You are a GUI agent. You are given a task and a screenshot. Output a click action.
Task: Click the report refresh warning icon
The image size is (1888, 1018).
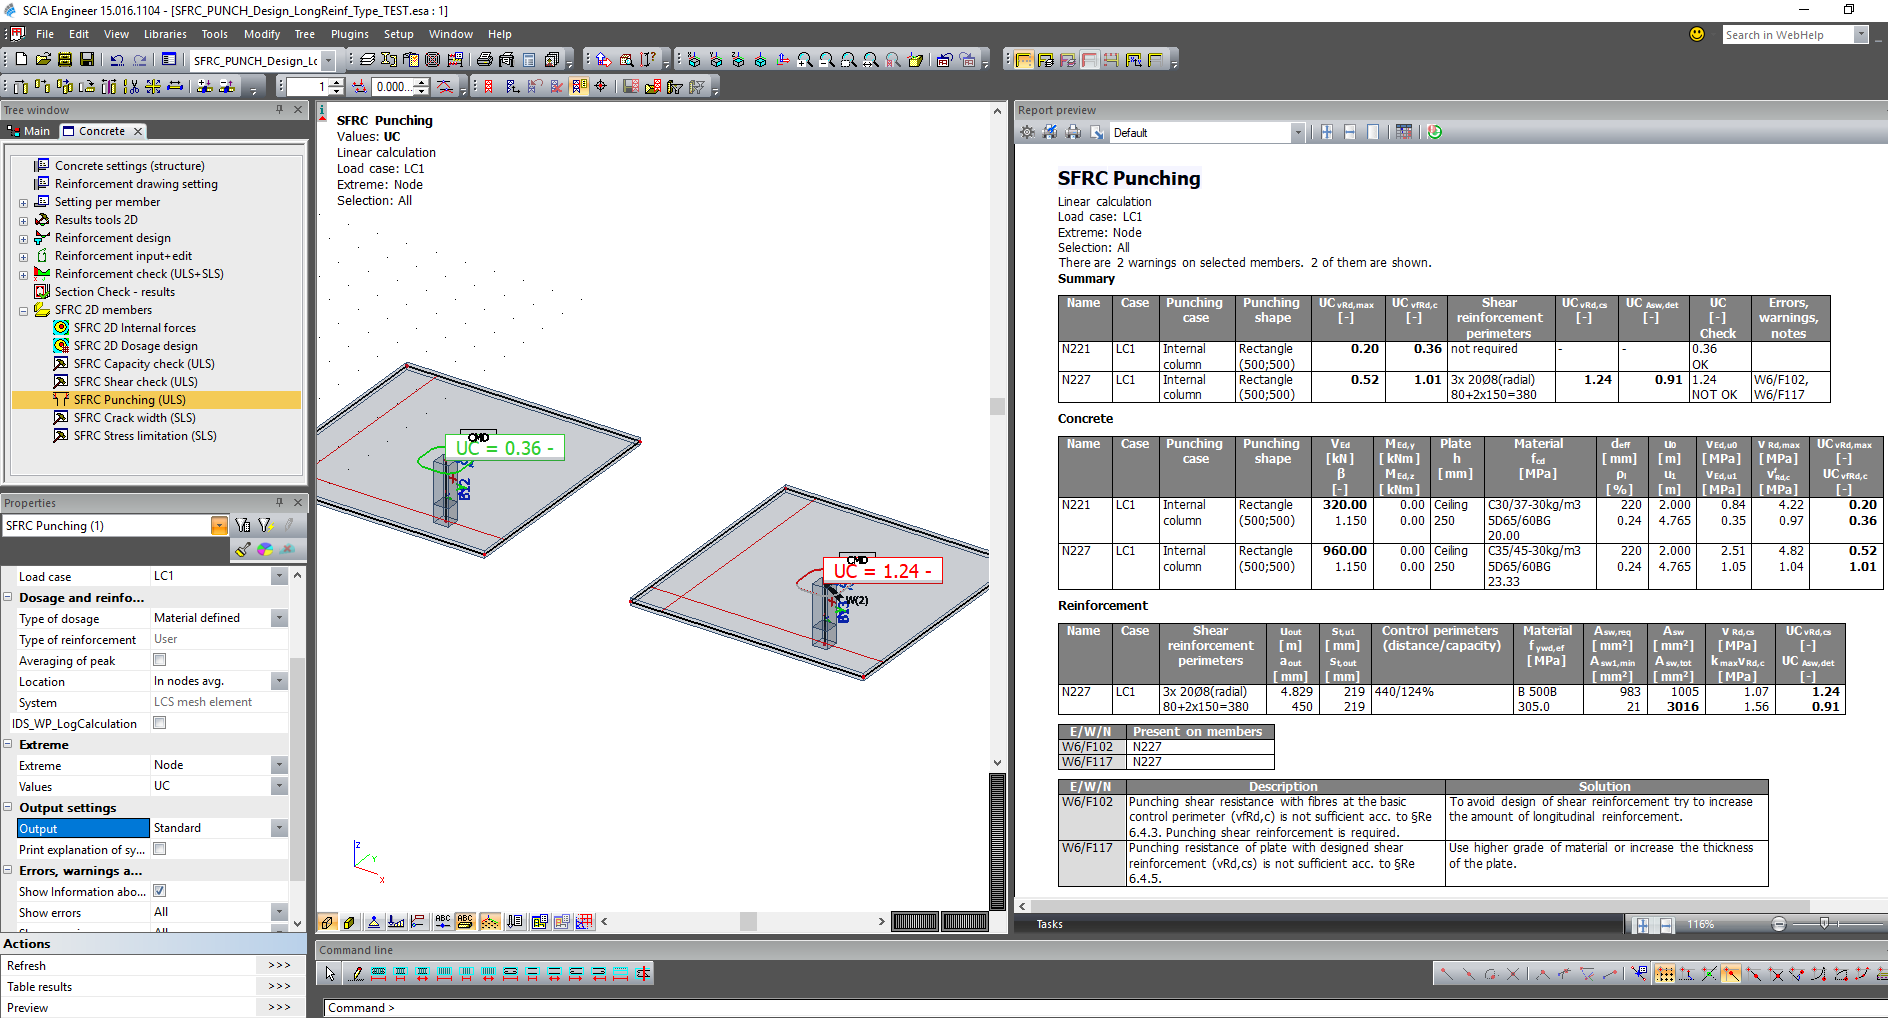[x=1434, y=132]
